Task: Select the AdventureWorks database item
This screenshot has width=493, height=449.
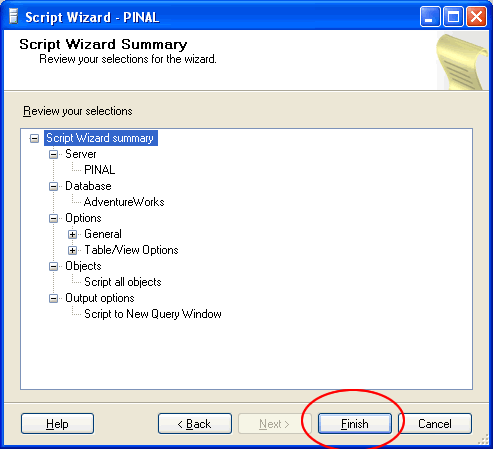Action: pyautogui.click(x=124, y=202)
